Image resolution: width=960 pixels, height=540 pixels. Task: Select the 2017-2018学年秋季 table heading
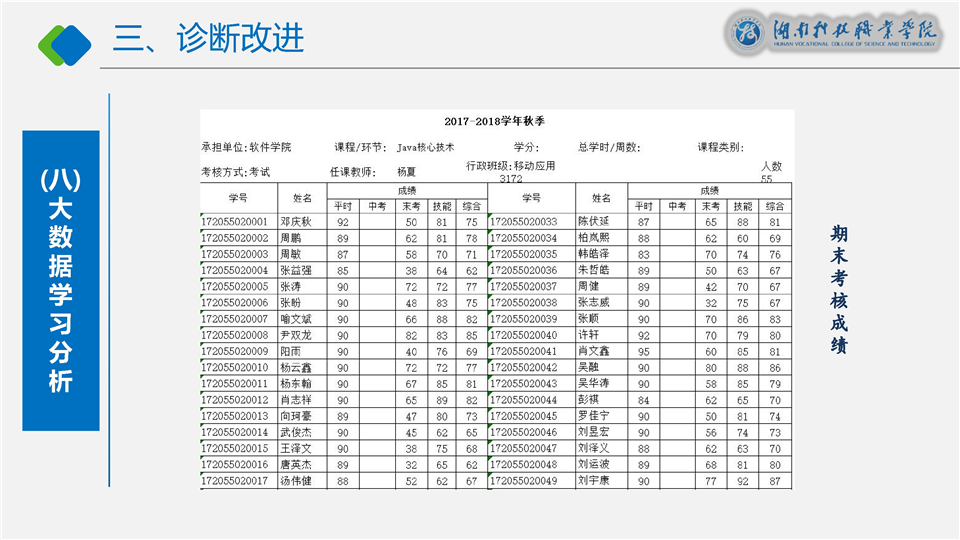(495, 121)
